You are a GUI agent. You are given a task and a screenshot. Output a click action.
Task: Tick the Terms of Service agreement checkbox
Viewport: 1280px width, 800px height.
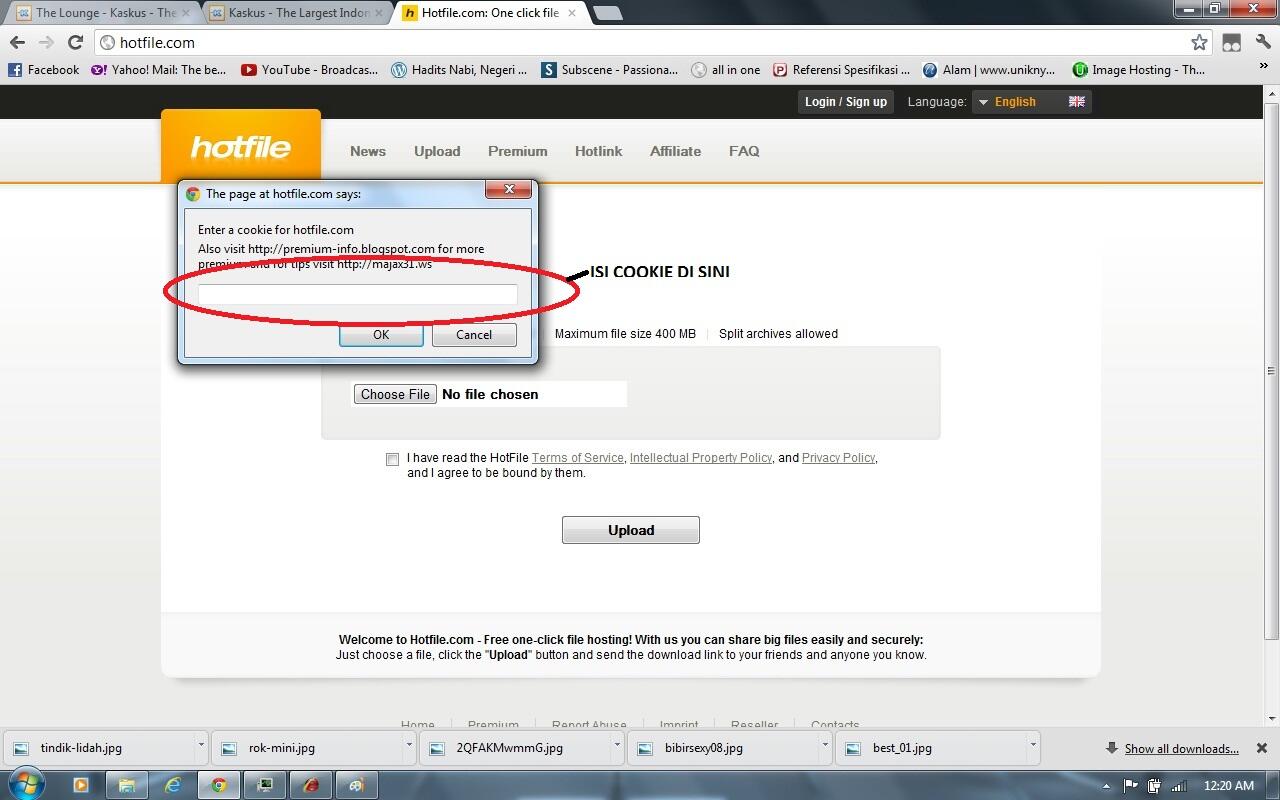[x=392, y=459]
